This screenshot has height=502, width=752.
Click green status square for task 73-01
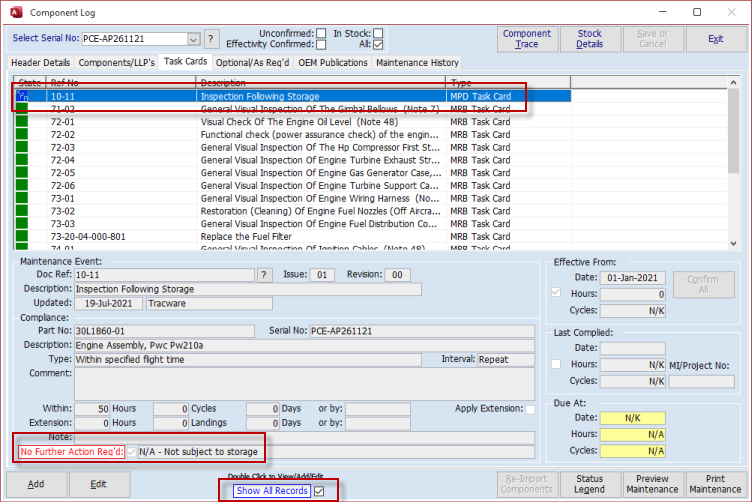click(21, 198)
